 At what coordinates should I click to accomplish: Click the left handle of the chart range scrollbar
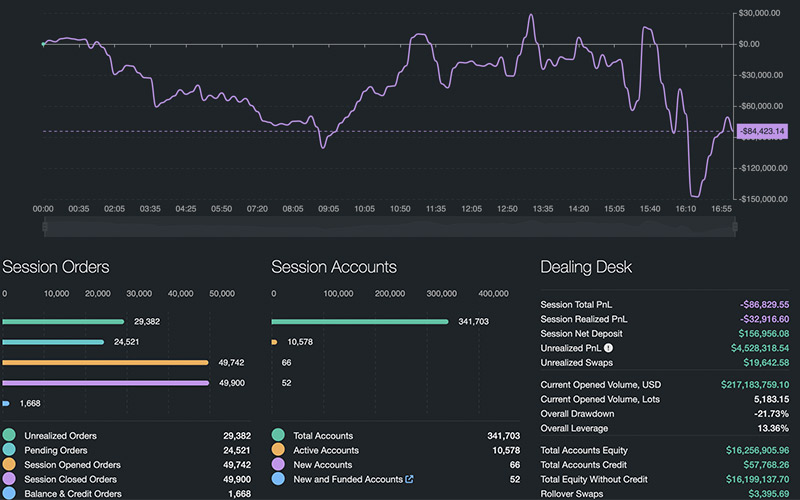pyautogui.click(x=45, y=228)
